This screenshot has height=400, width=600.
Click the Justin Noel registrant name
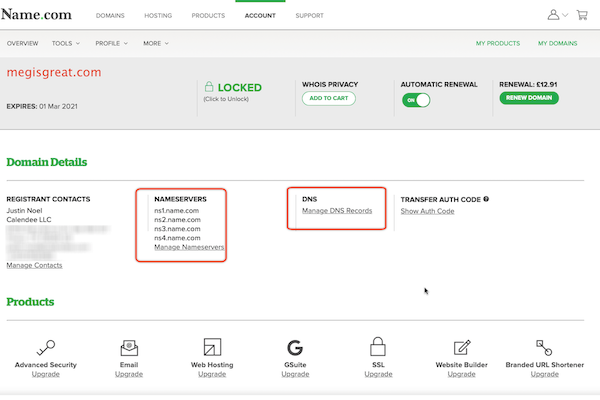[x=24, y=211]
